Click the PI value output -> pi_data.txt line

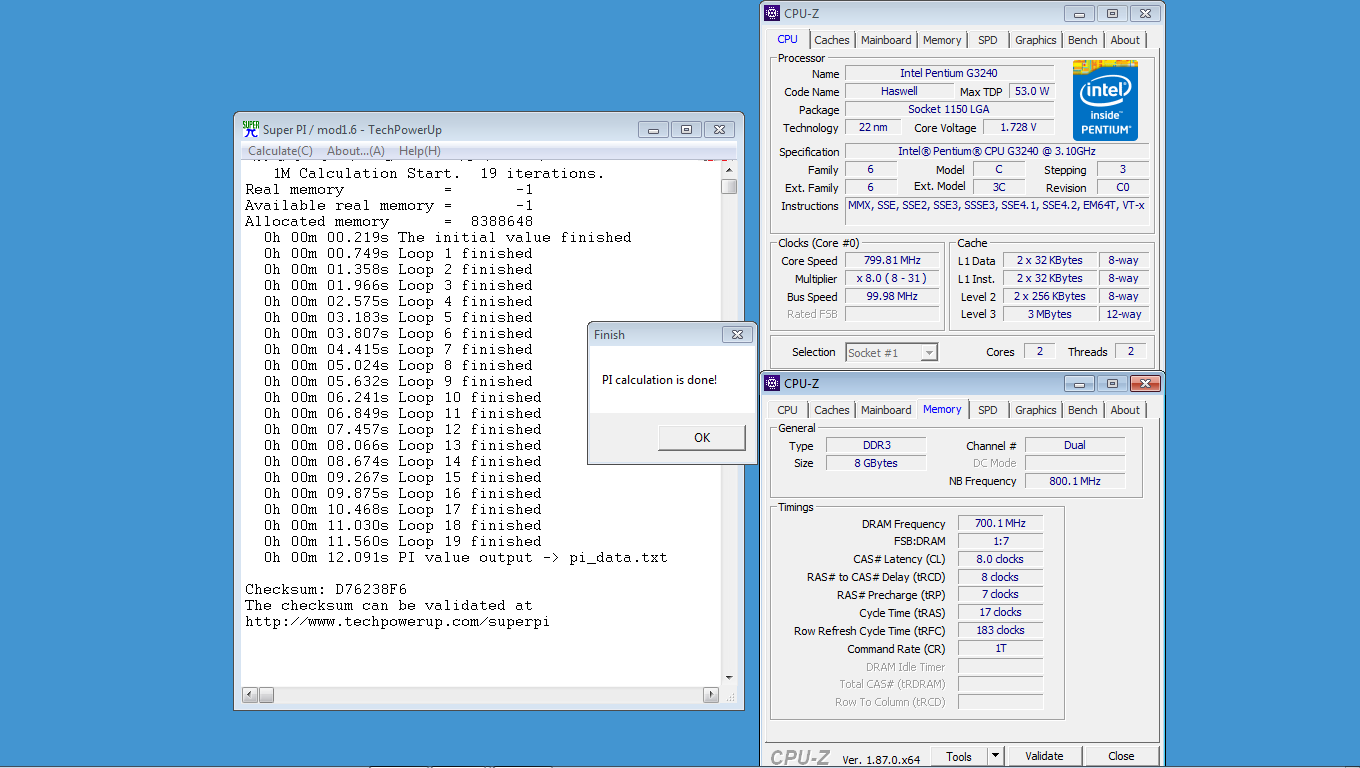click(x=466, y=557)
